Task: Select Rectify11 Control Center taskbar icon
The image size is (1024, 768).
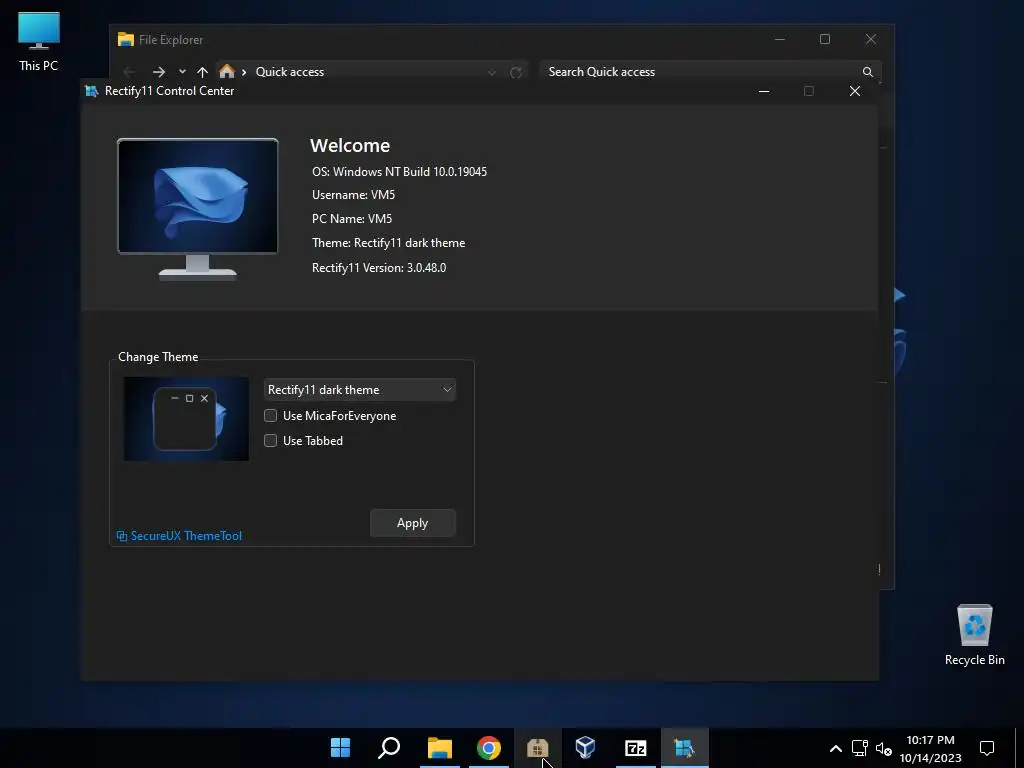Action: click(x=684, y=748)
